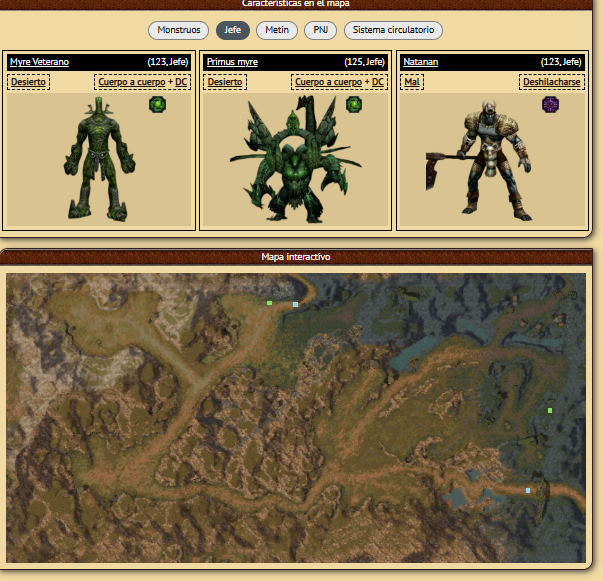Click the purple element icon on Natanan card

point(549,104)
